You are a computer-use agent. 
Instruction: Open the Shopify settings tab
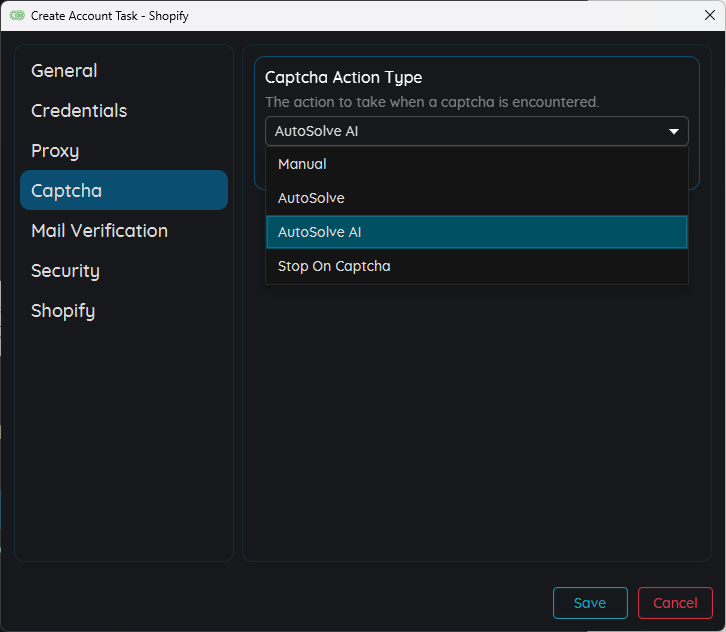coord(63,311)
